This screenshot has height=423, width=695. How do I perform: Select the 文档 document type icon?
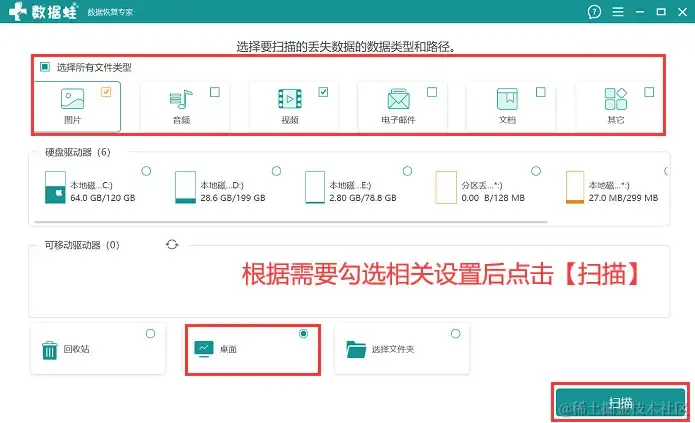tap(507, 99)
